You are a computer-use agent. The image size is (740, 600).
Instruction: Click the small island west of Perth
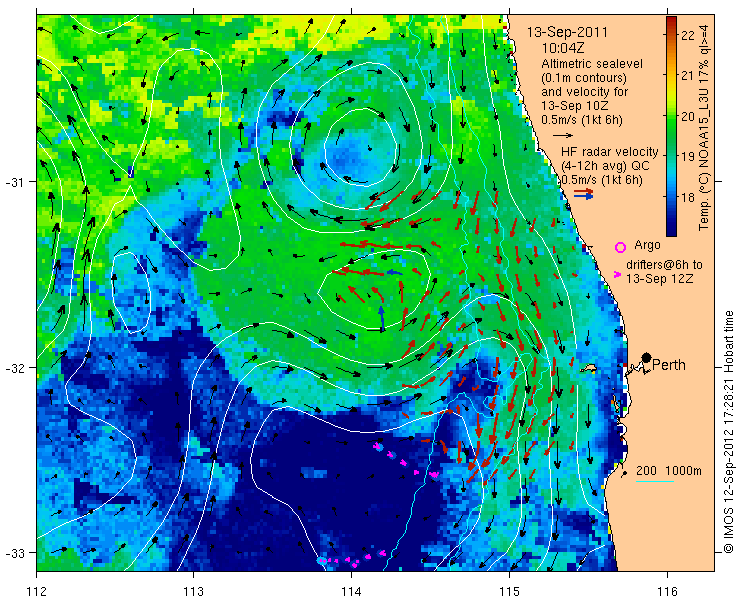point(588,367)
